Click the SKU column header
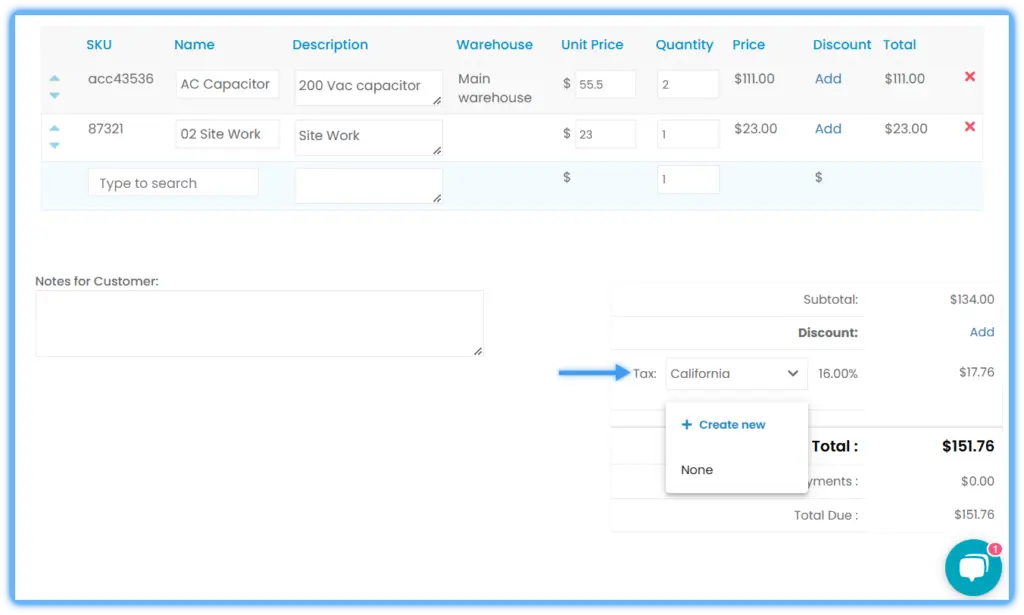 click(x=99, y=44)
